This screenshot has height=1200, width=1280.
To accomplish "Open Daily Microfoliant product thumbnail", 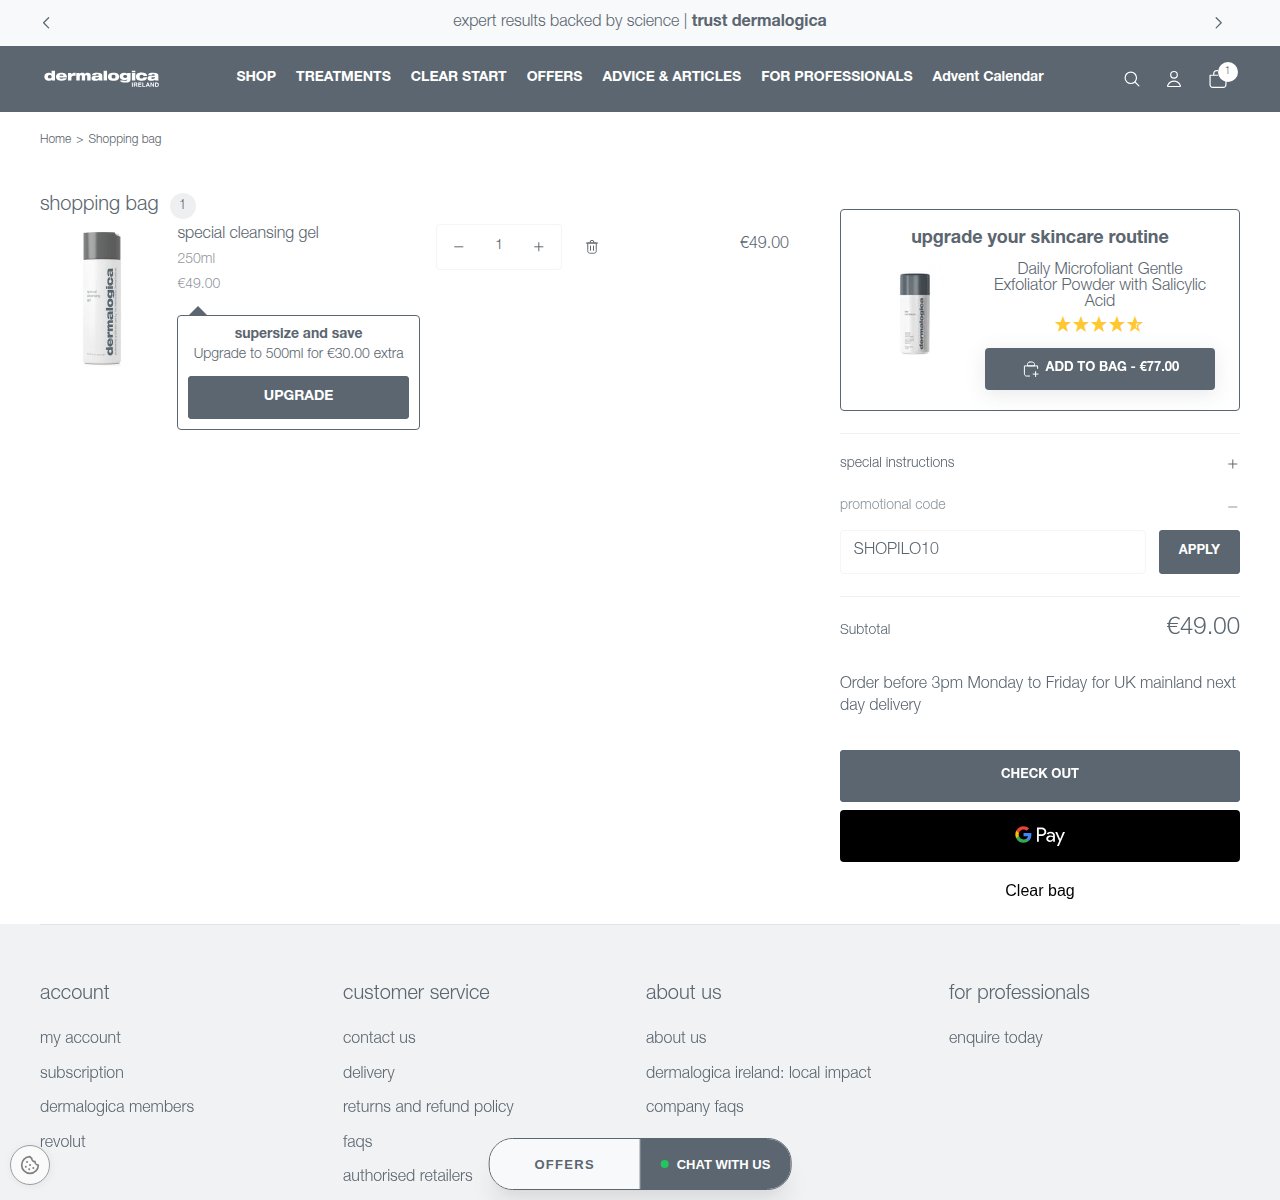I will point(915,313).
